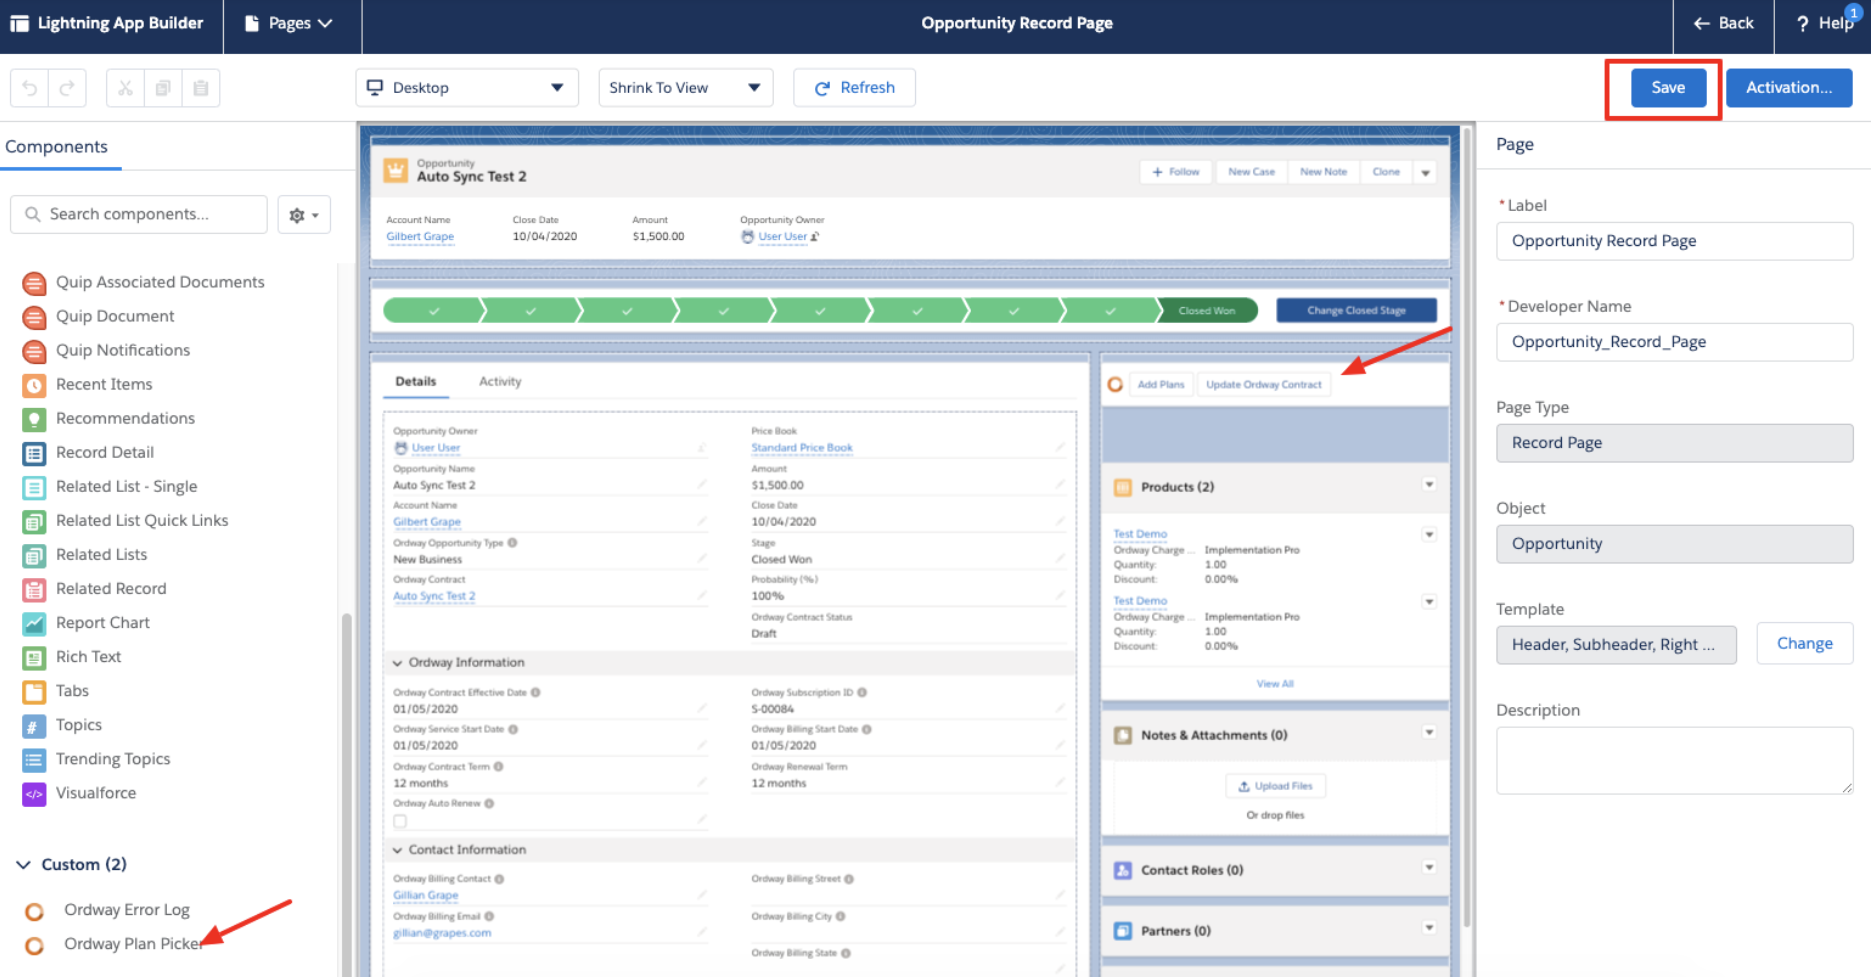Switch to the Activity tab
Screen dimensions: 1875x977
point(500,382)
